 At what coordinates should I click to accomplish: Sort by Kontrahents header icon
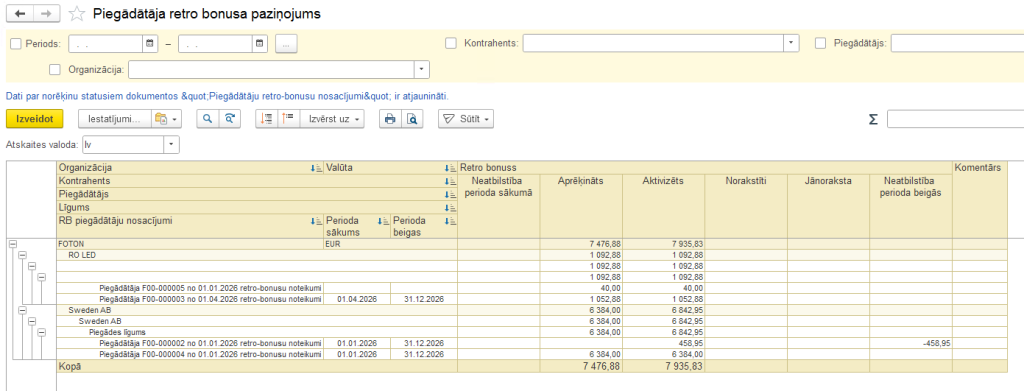pos(450,181)
